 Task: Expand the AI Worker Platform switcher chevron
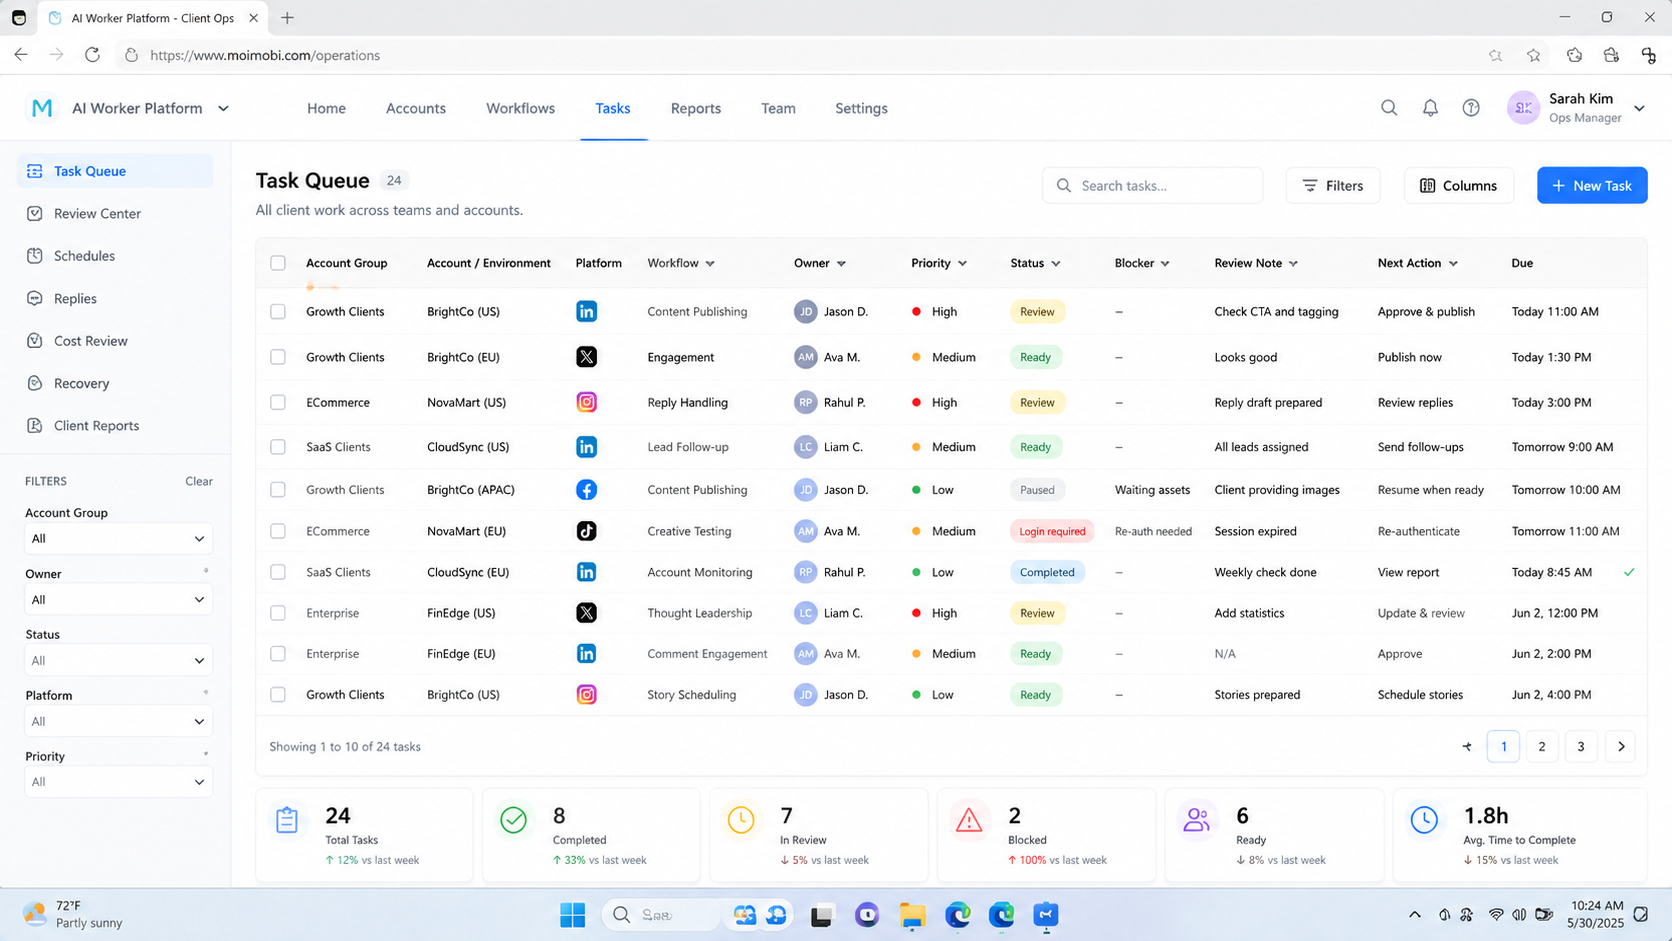coord(223,108)
